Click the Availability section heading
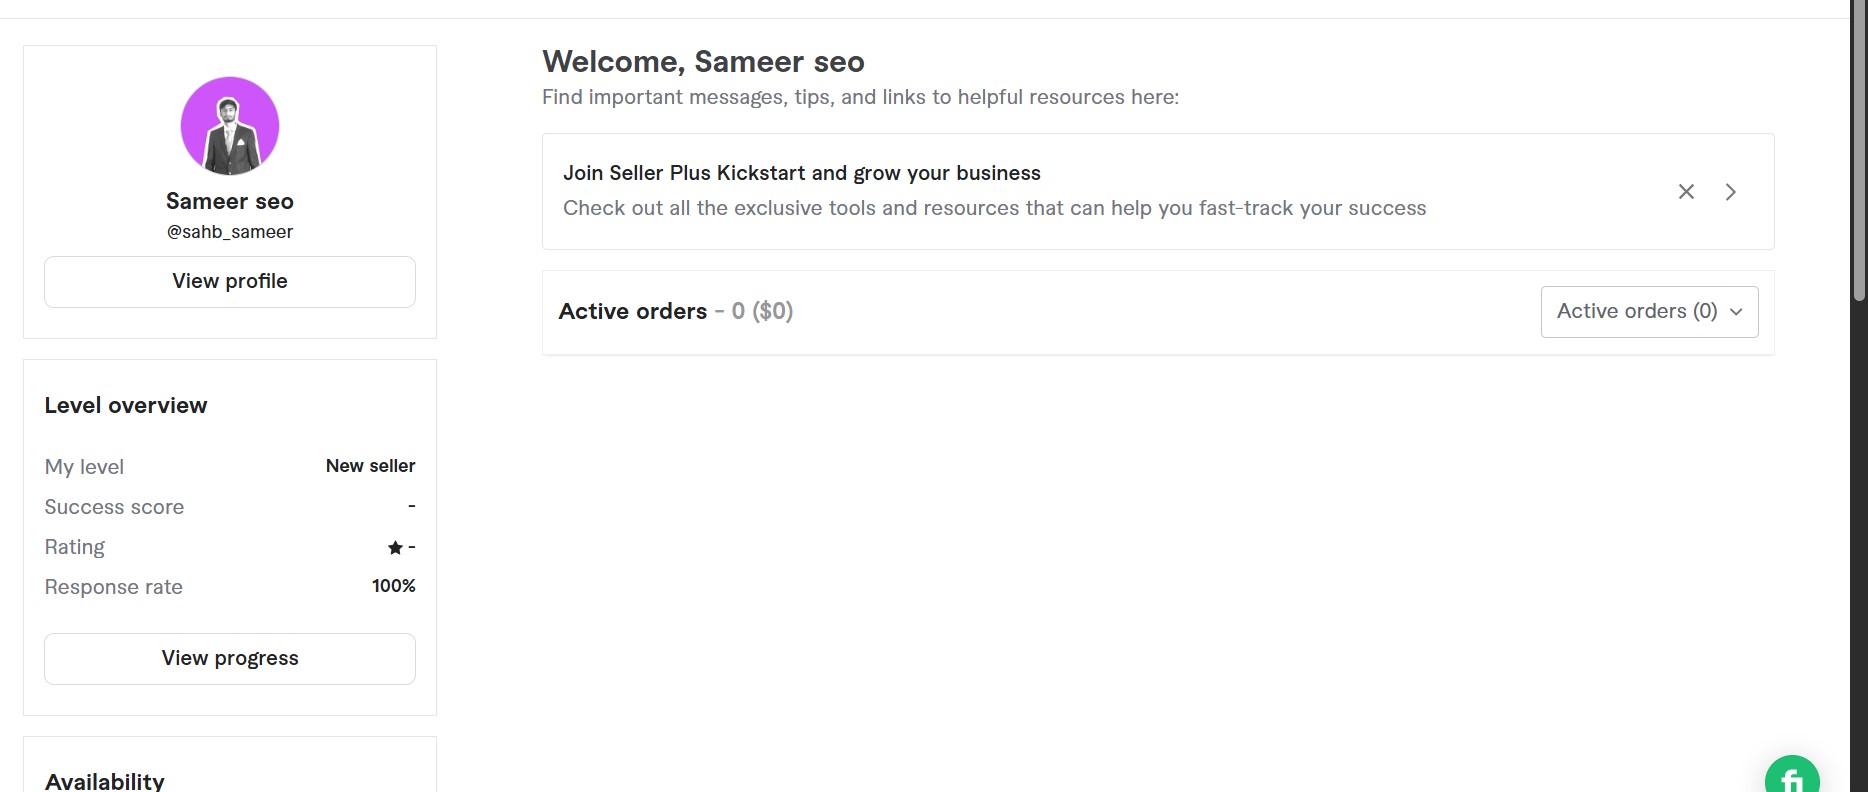The width and height of the screenshot is (1868, 792). point(105,781)
